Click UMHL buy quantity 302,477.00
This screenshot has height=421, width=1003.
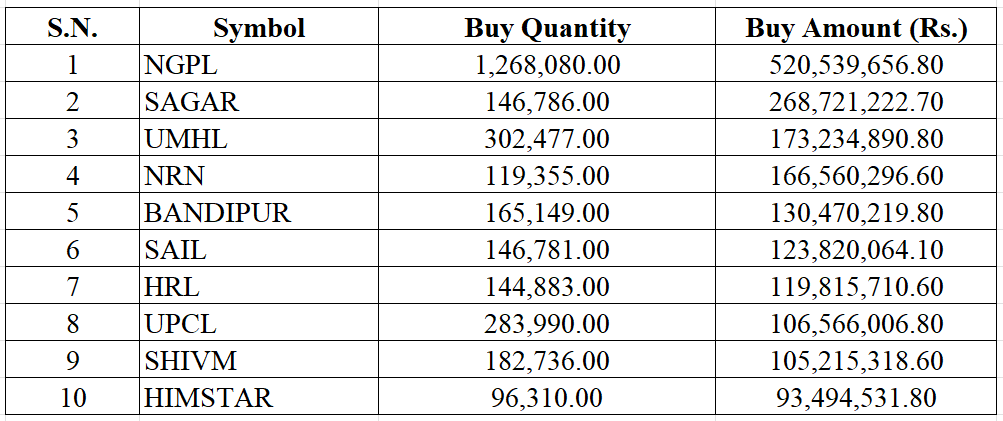(x=547, y=140)
